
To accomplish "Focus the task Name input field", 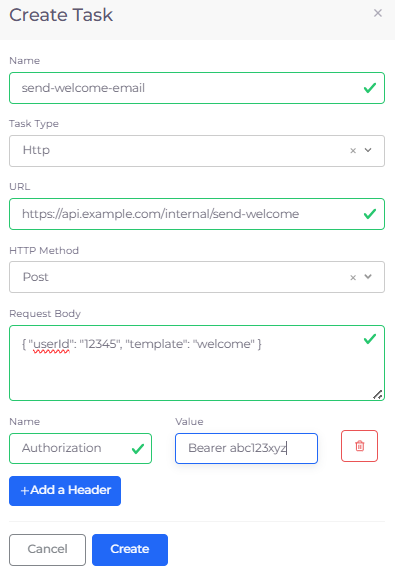I will [x=197, y=88].
